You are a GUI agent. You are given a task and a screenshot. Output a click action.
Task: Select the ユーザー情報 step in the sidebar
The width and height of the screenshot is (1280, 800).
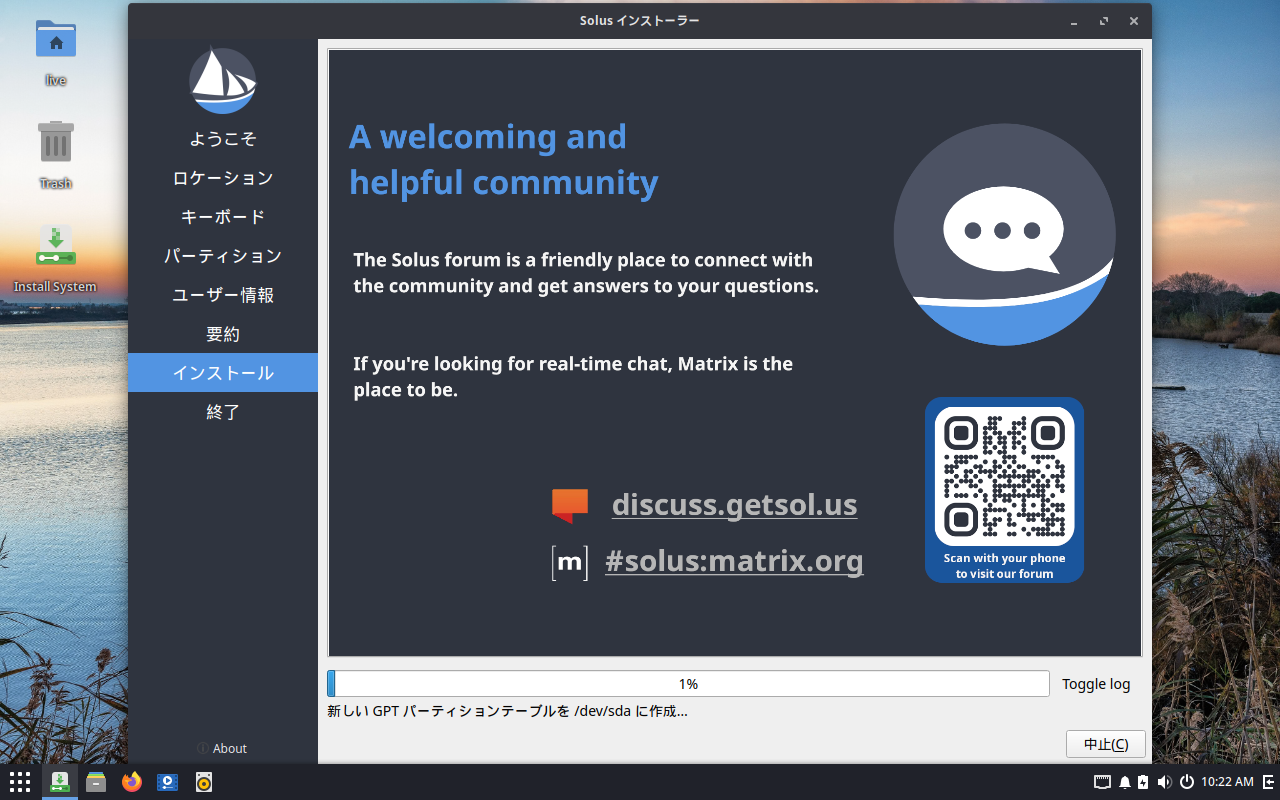click(223, 295)
